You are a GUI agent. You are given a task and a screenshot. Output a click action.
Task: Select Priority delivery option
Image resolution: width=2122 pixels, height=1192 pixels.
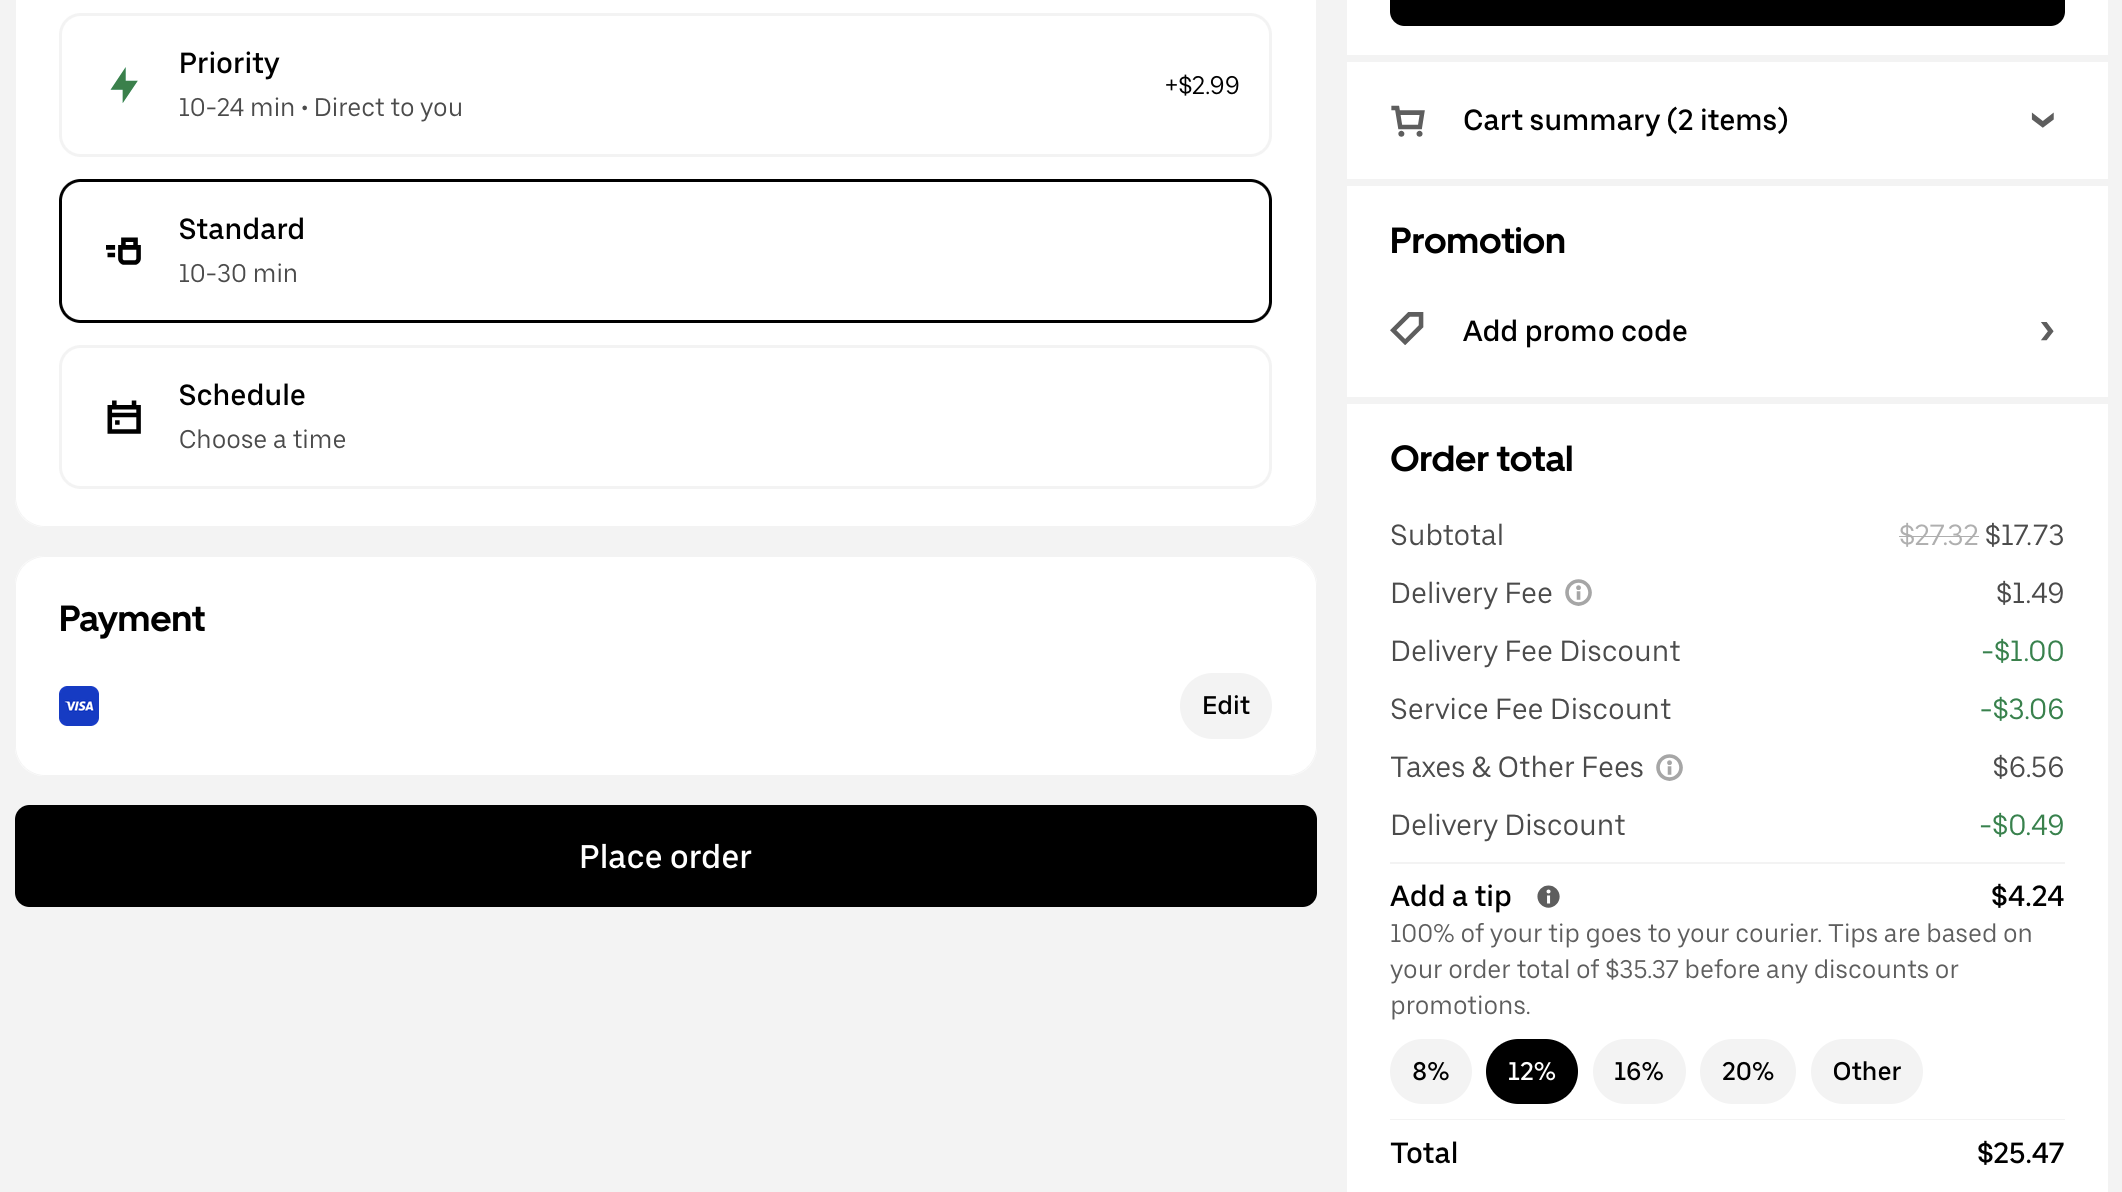click(x=665, y=85)
